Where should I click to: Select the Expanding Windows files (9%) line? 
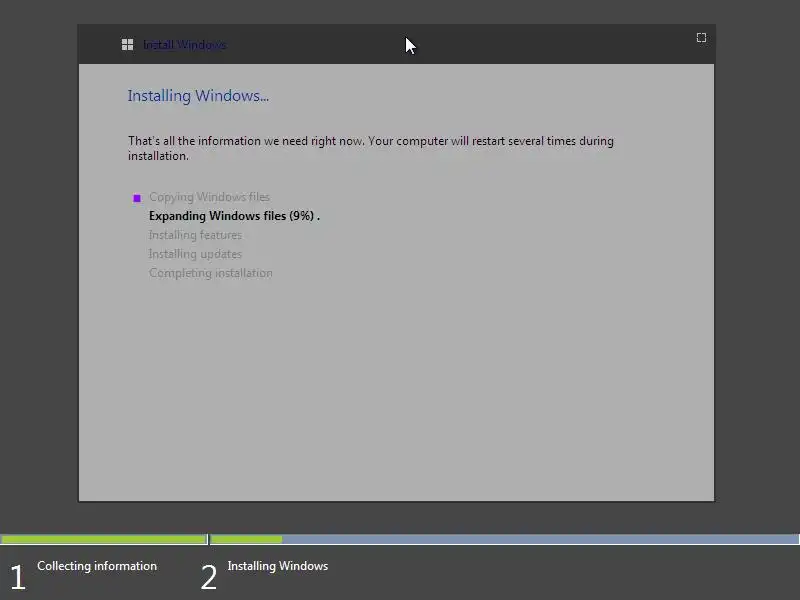(x=234, y=216)
